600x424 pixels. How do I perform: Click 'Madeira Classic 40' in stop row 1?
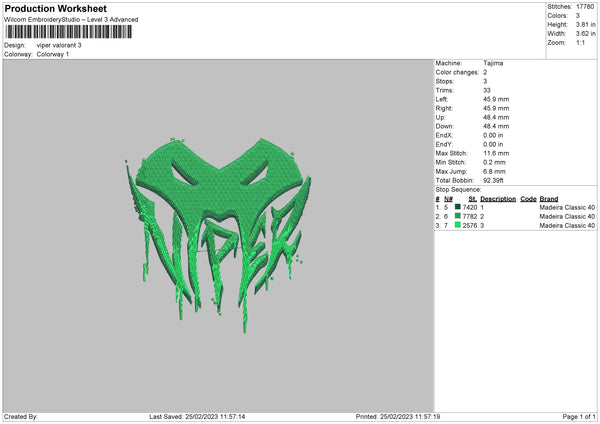coord(567,207)
